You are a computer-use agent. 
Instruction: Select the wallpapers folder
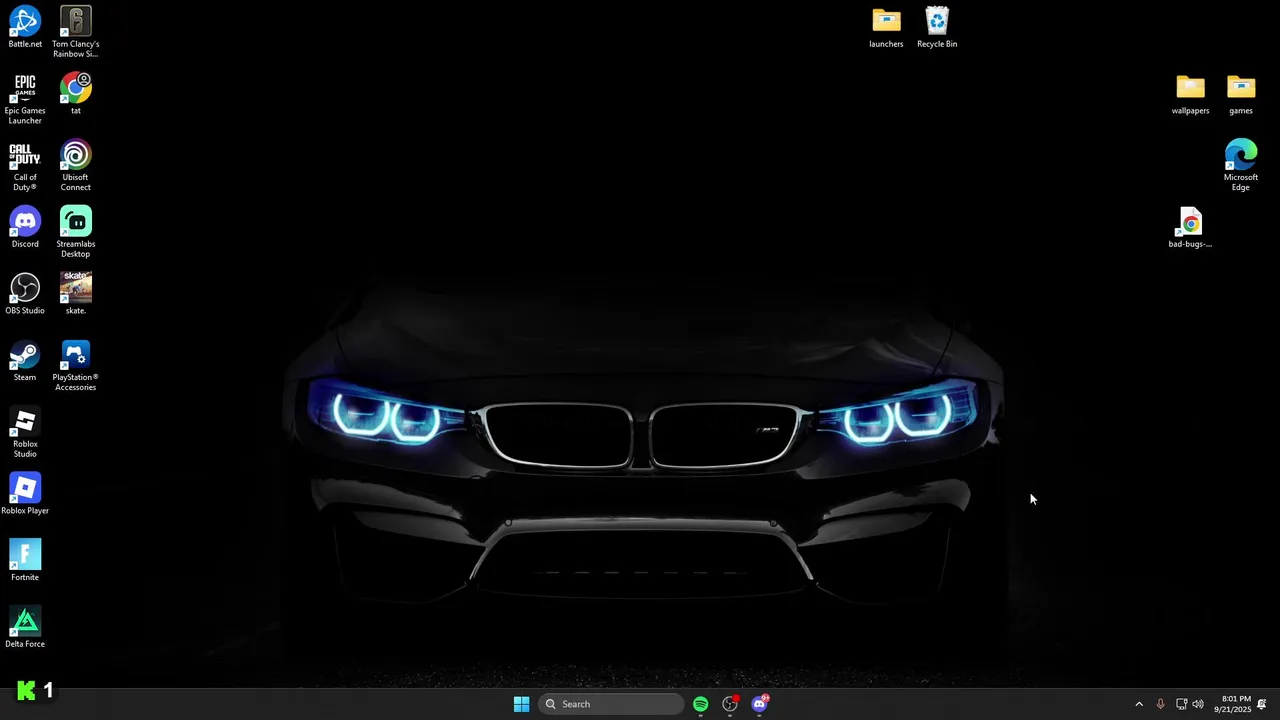pyautogui.click(x=1190, y=94)
